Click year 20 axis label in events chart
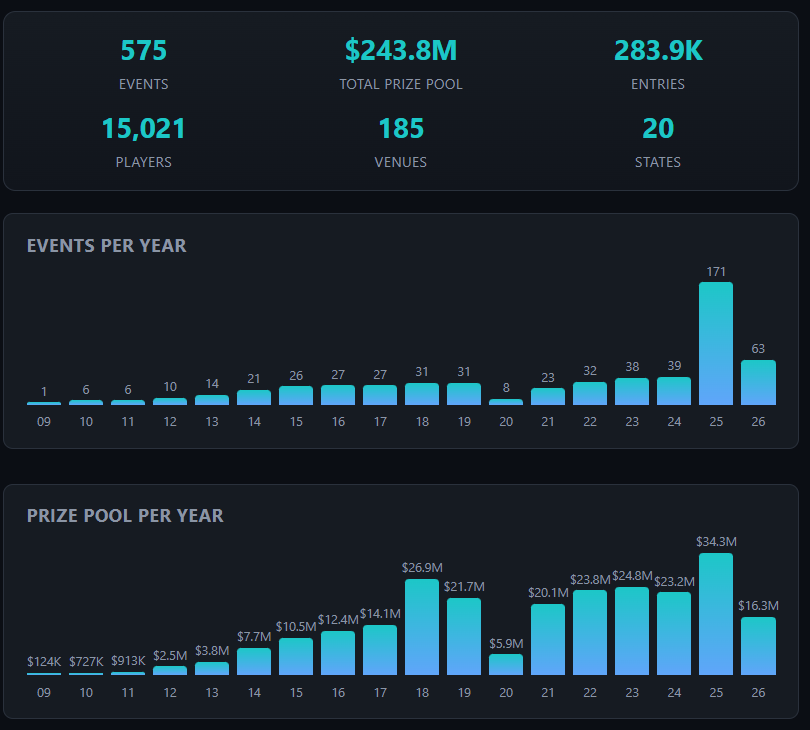The height and width of the screenshot is (730, 810). coord(506,422)
